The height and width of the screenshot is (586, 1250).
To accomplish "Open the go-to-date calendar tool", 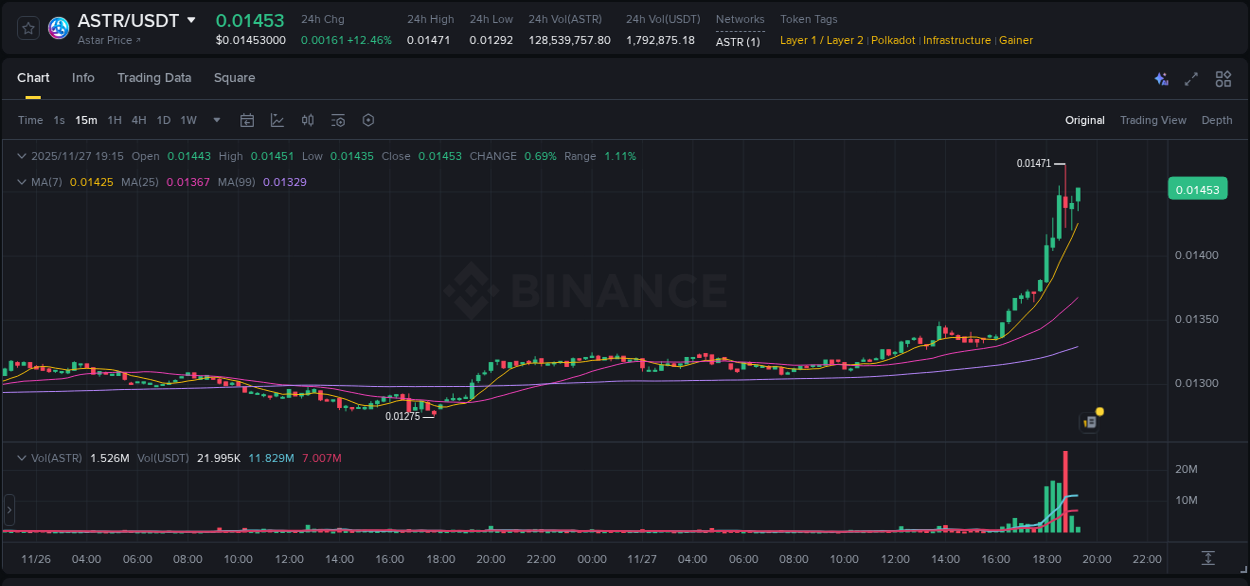I will tap(247, 119).
